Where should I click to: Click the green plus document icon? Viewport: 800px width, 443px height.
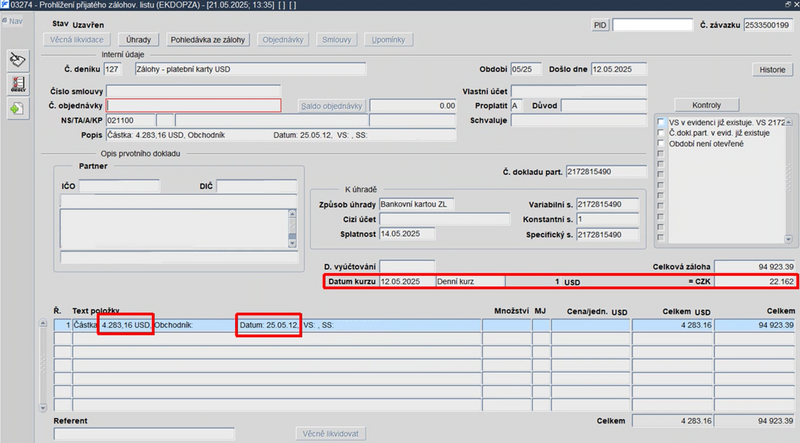point(18,108)
